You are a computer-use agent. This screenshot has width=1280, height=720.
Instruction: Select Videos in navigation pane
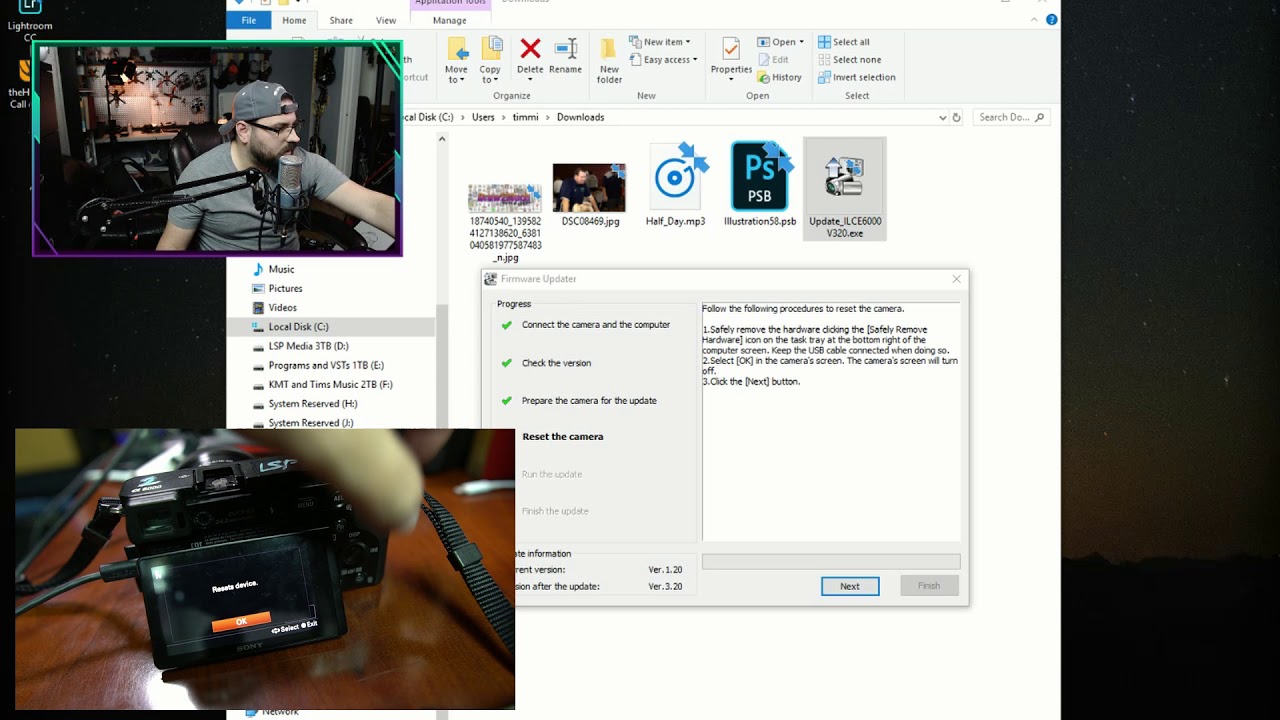tap(282, 307)
